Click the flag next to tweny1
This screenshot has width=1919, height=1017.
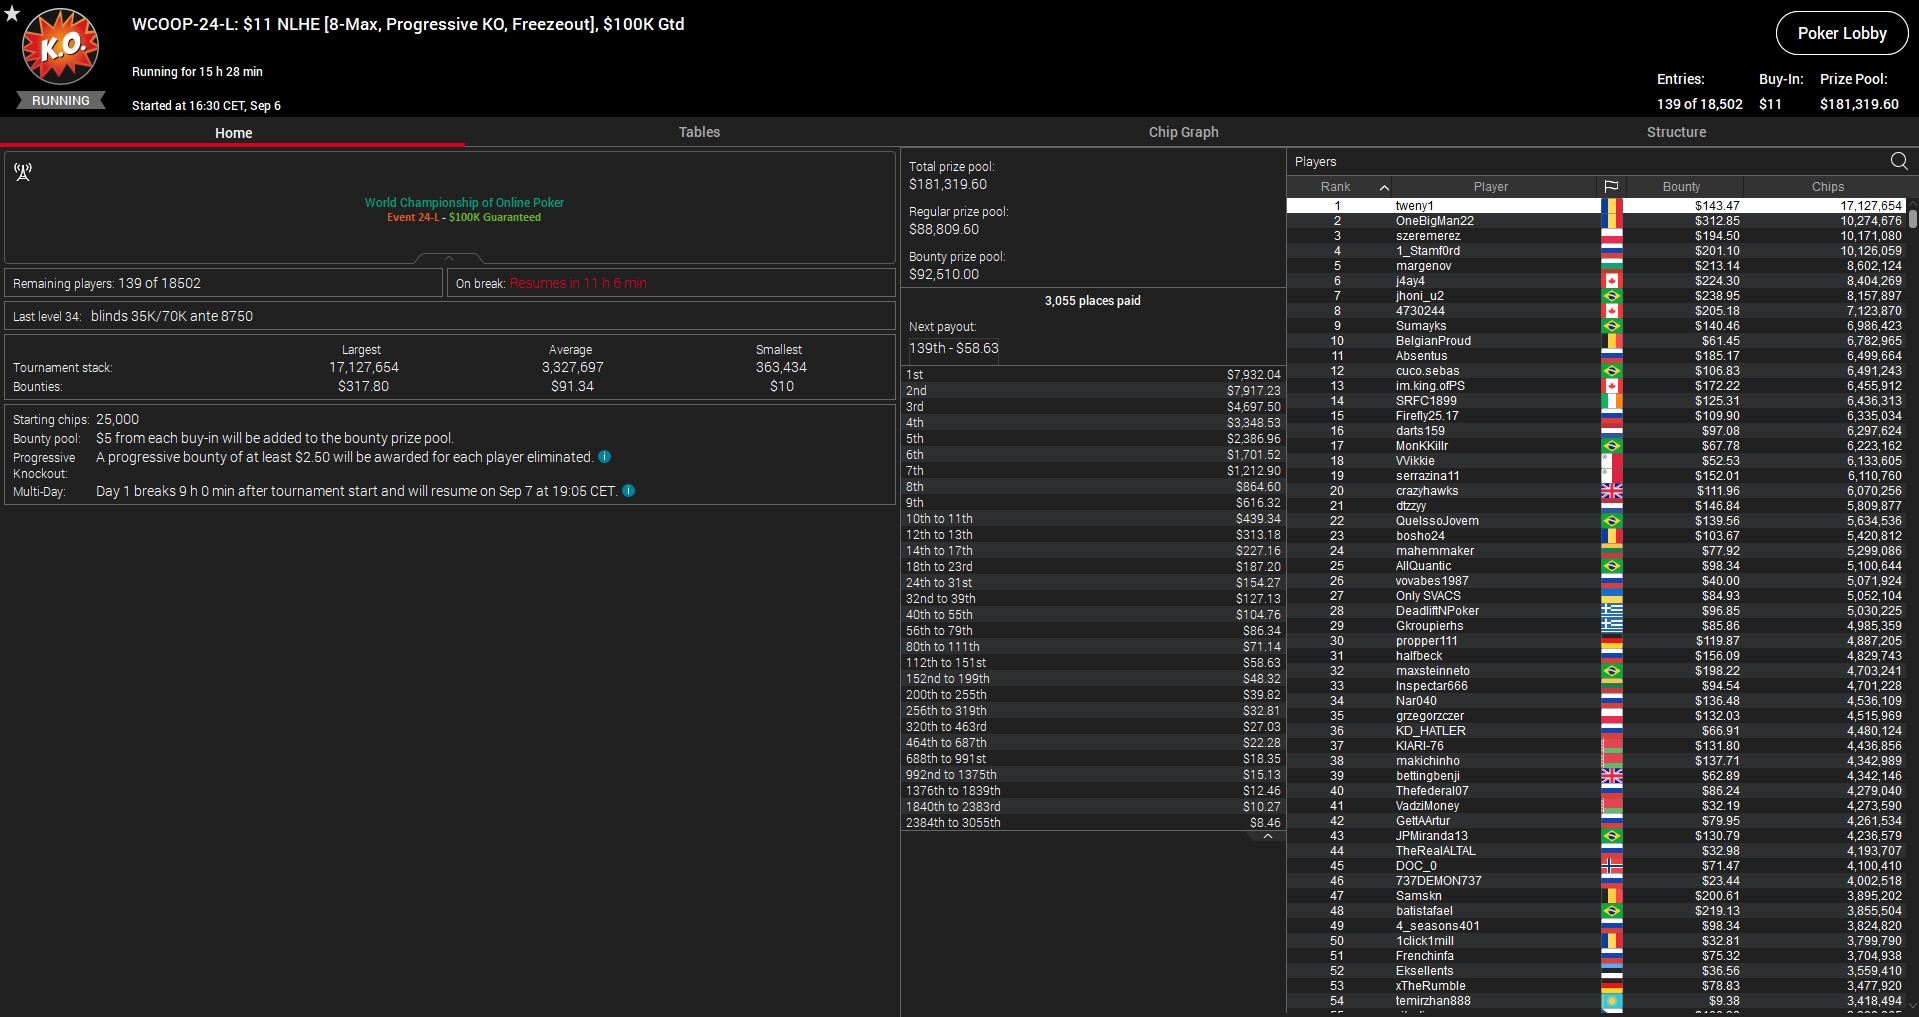pyautogui.click(x=1611, y=206)
